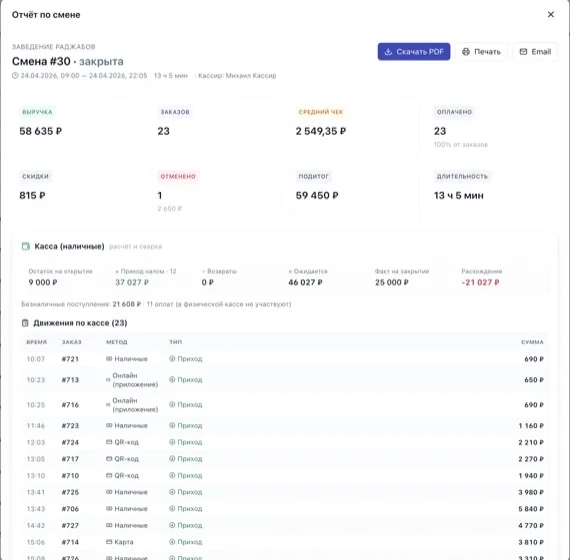This screenshot has width=570, height=560.
Task: Click opening balance value 9 000 ₽
Action: coord(43,283)
